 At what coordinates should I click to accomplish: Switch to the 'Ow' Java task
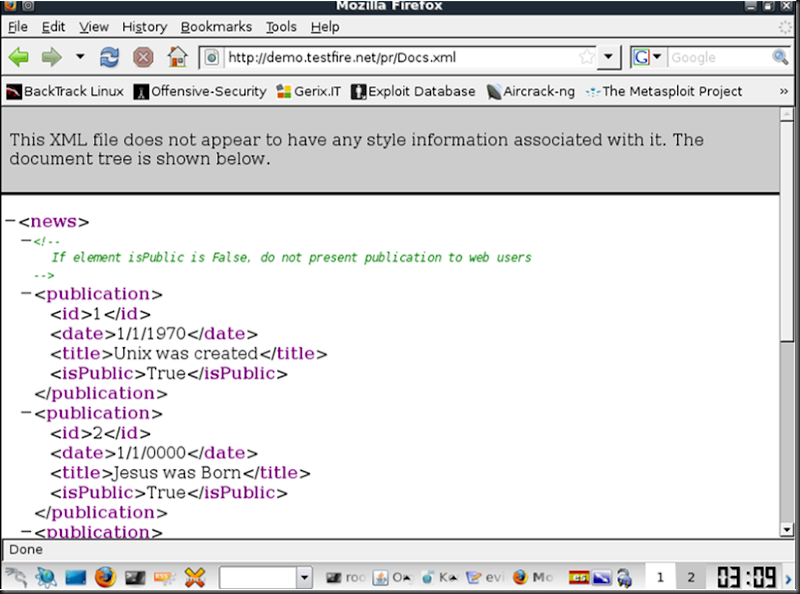coord(392,577)
